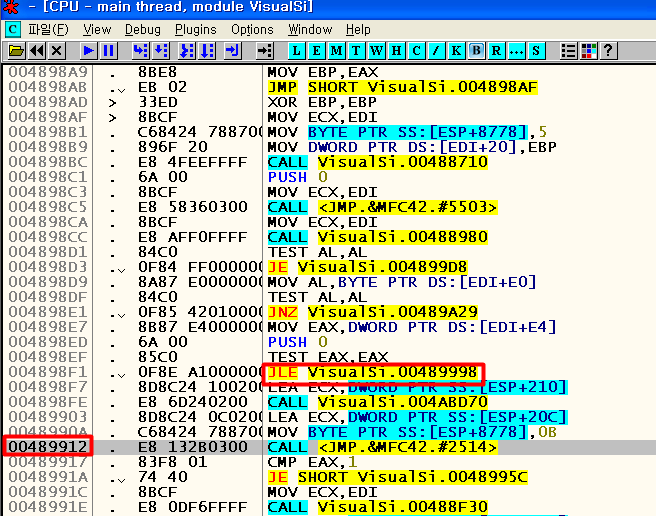Show Handles with H button
Screen dimensions: 656x516
(x=396, y=51)
